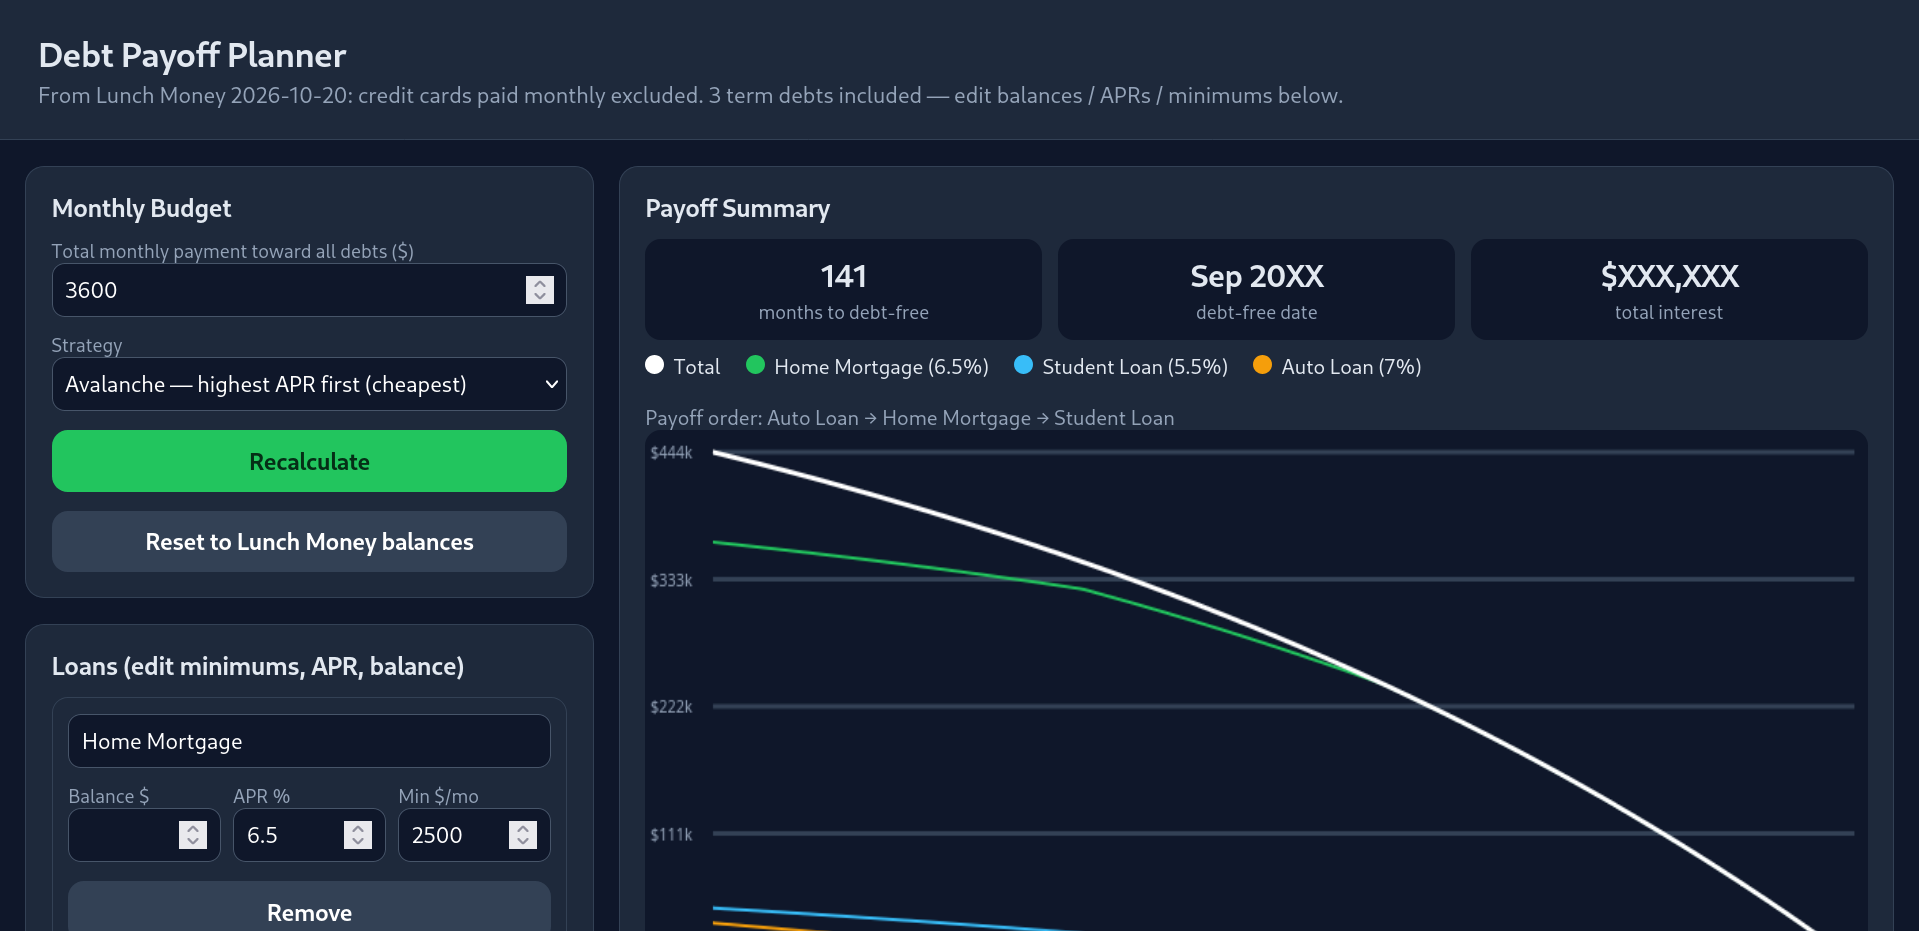Click the '141' months to debt-free value
This screenshot has width=1920, height=931.
tap(844, 276)
